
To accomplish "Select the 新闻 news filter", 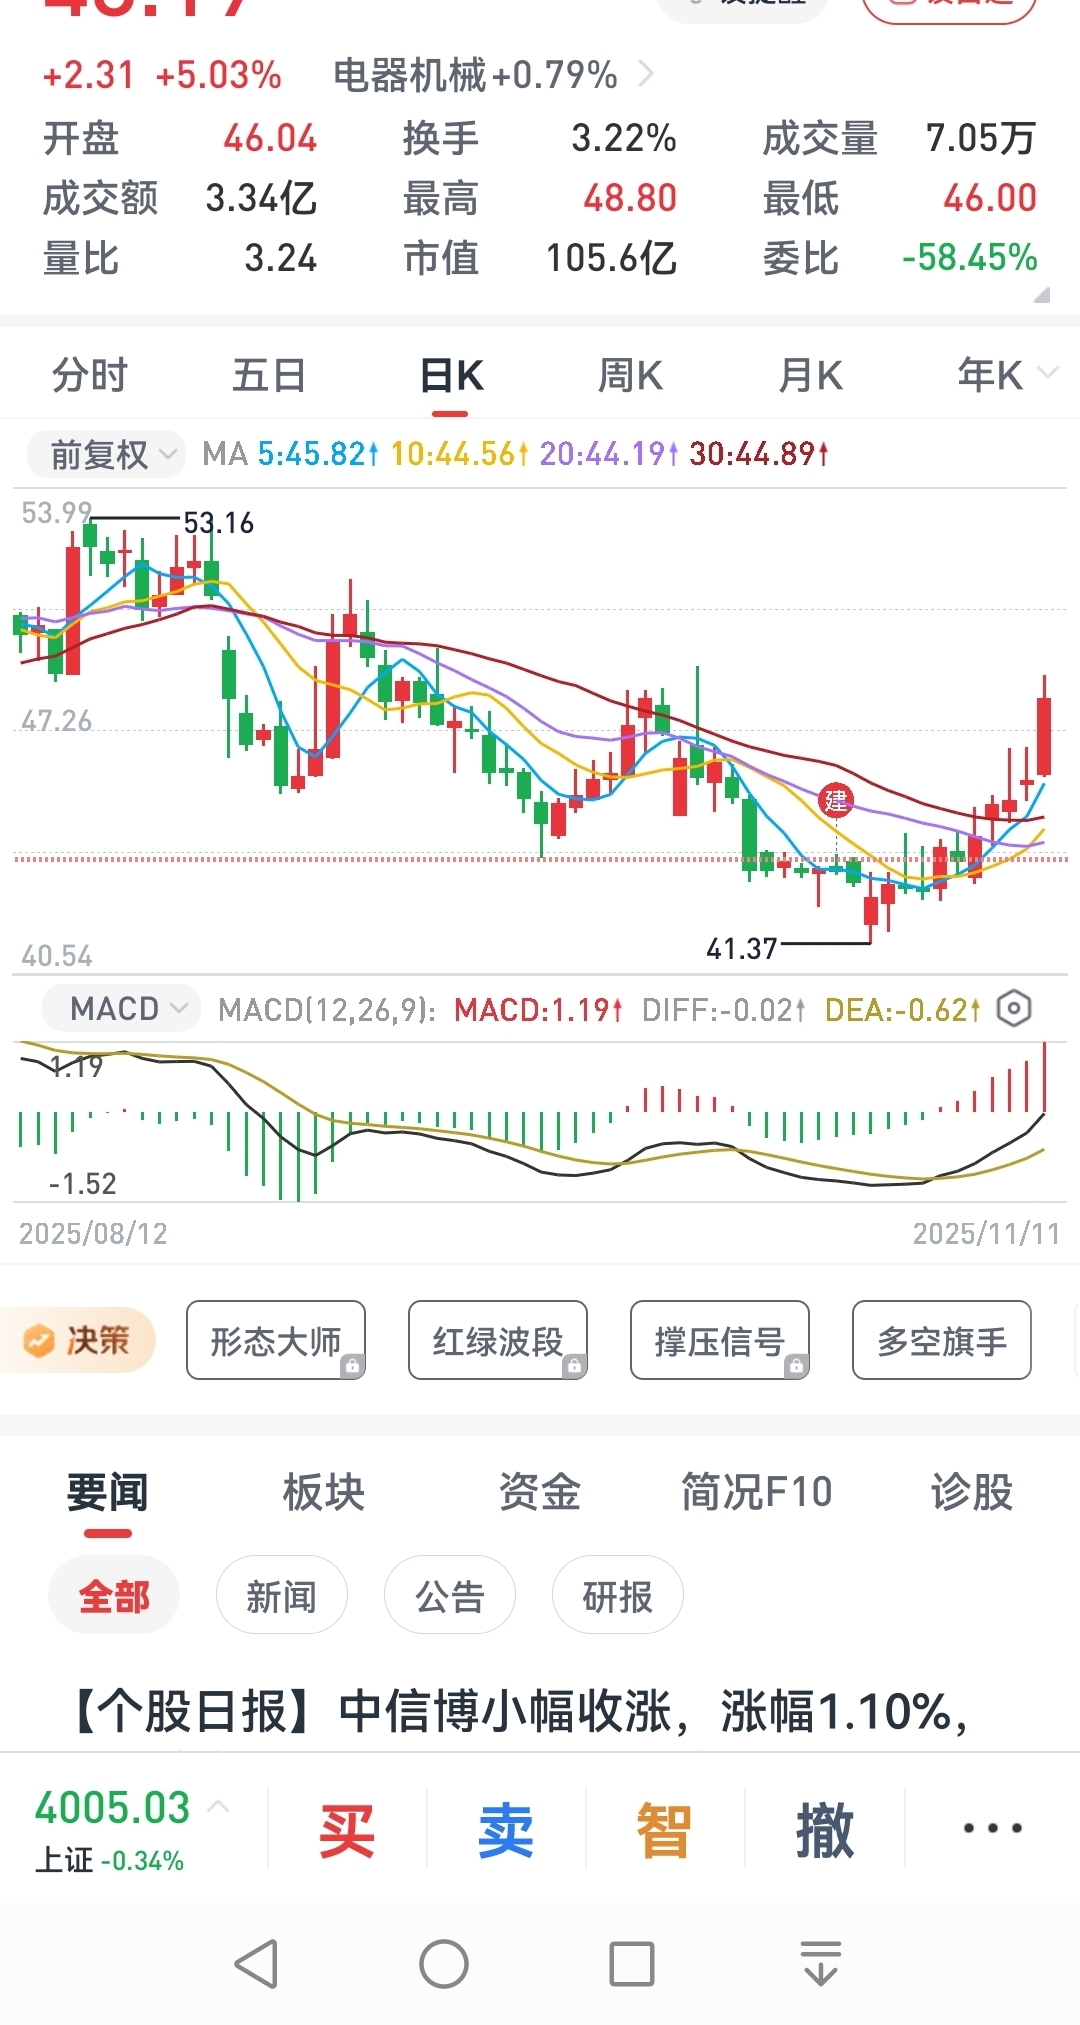I will 281,1596.
